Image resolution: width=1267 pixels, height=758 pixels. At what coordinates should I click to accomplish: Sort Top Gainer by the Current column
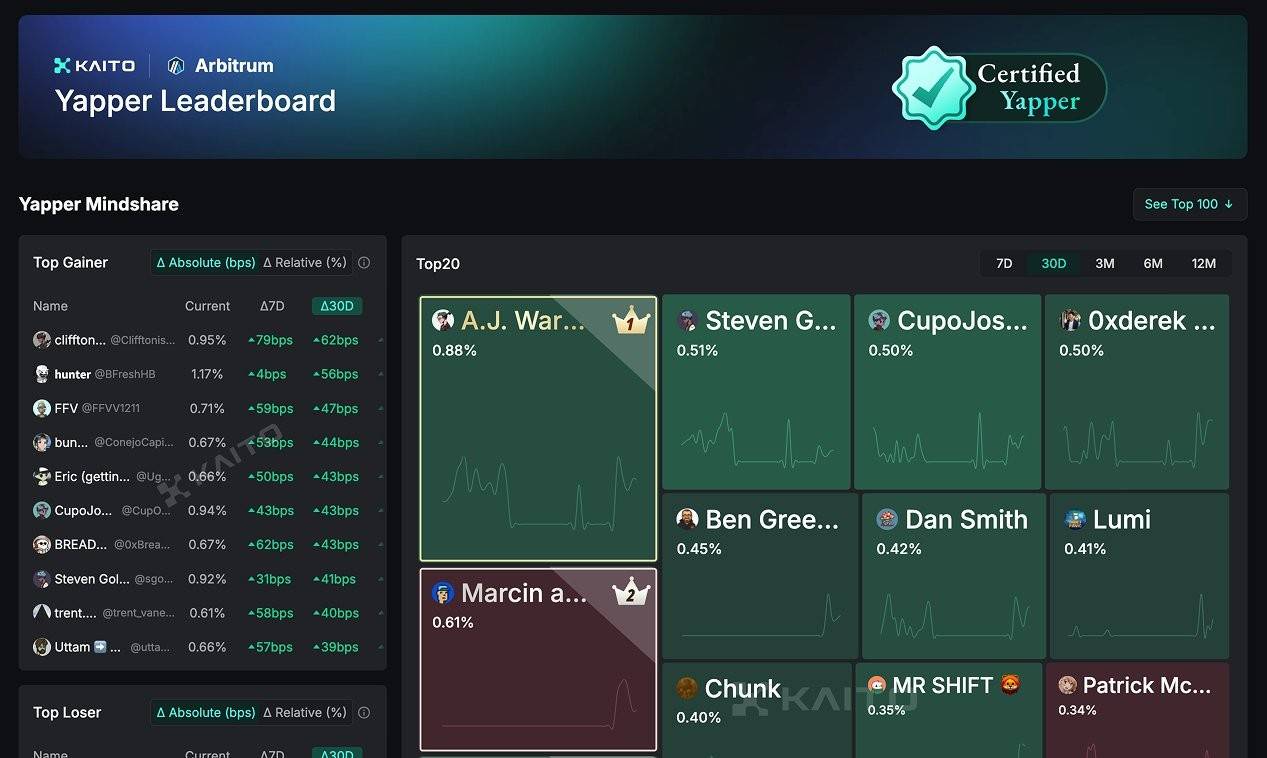[207, 306]
